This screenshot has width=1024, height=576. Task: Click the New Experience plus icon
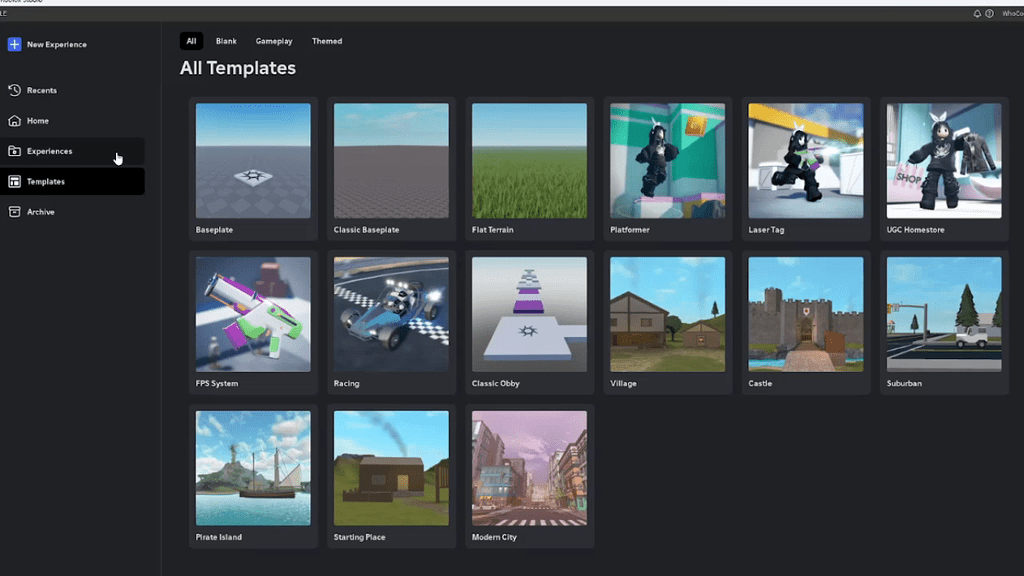click(14, 44)
